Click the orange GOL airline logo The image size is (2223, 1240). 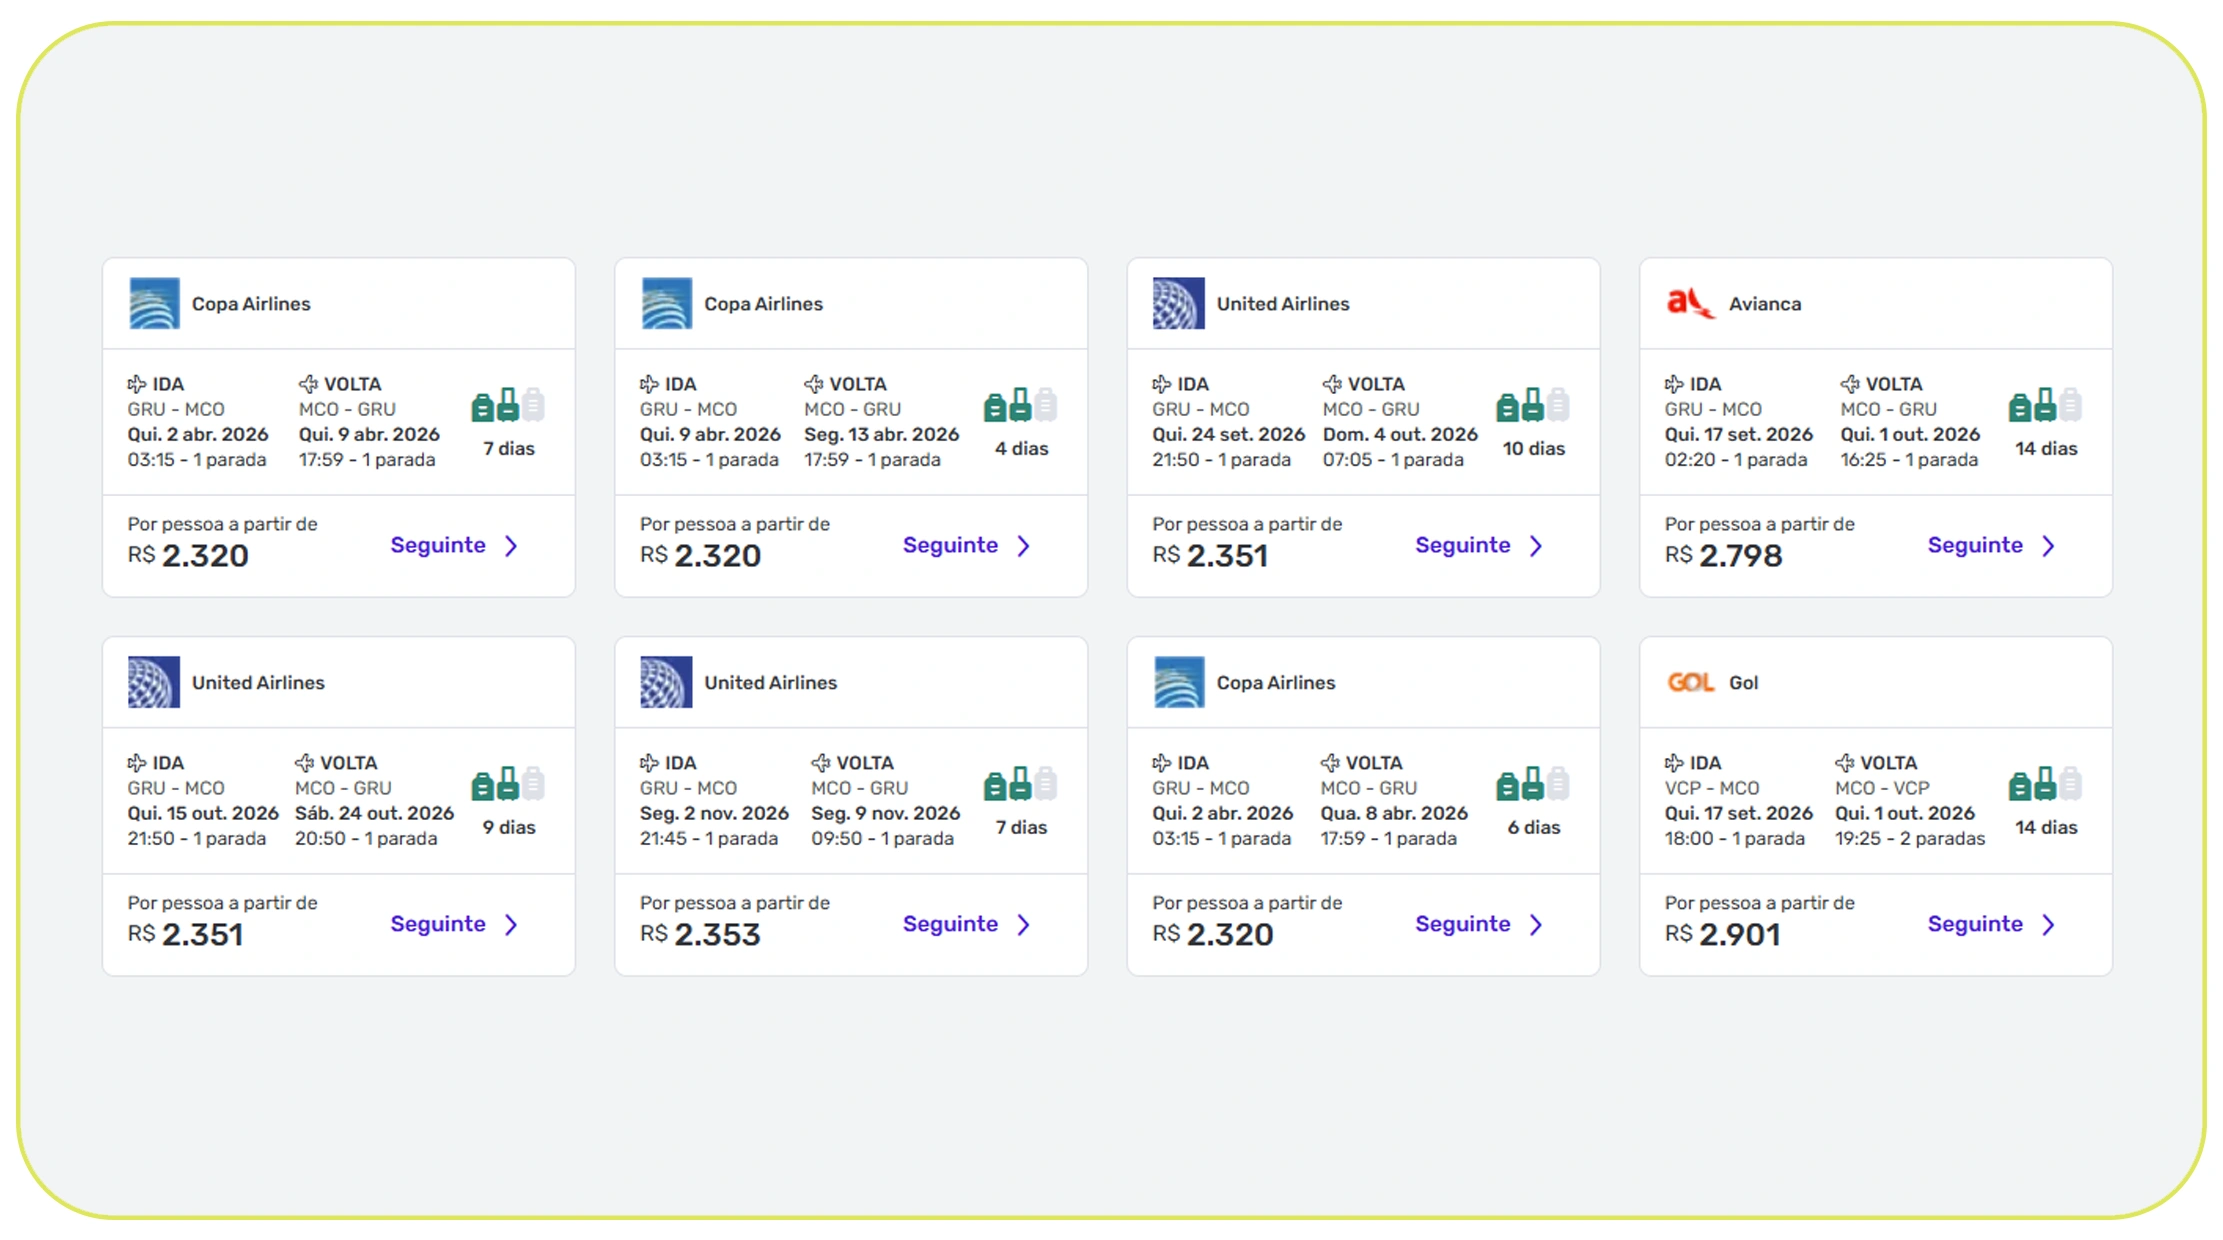click(x=1691, y=682)
